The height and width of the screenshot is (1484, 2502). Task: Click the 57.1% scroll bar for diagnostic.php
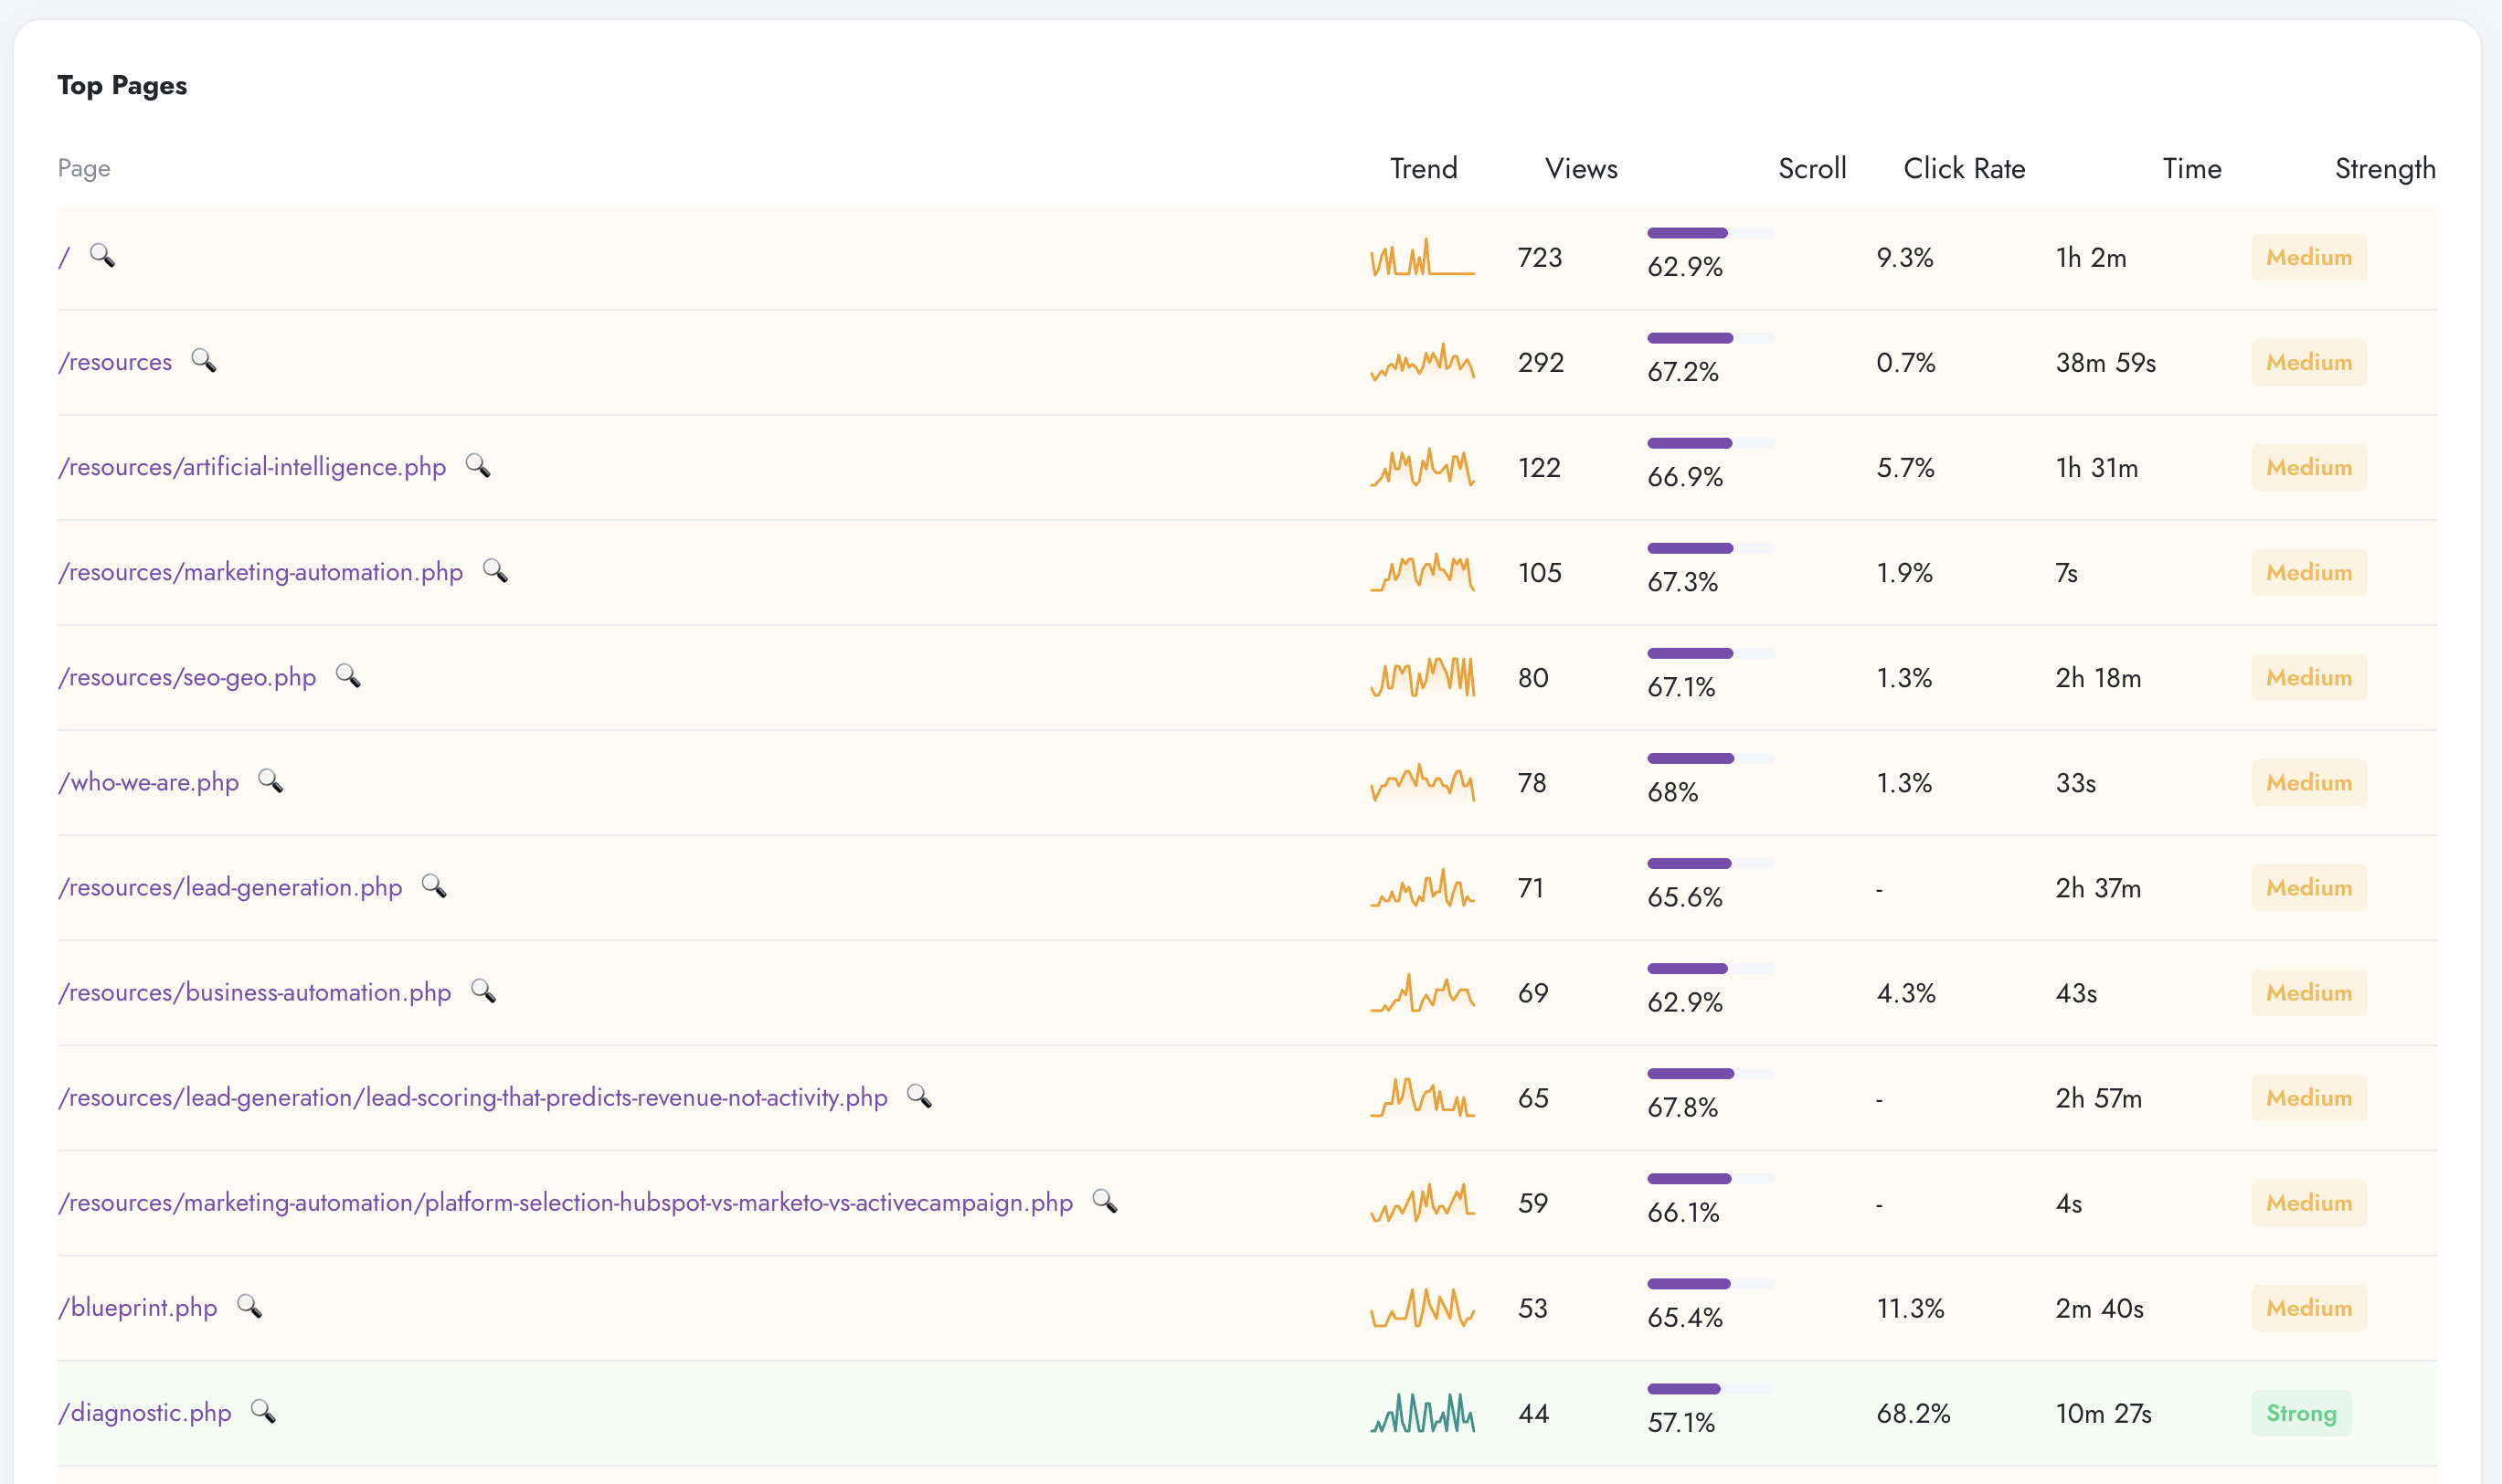pyautogui.click(x=1711, y=1389)
